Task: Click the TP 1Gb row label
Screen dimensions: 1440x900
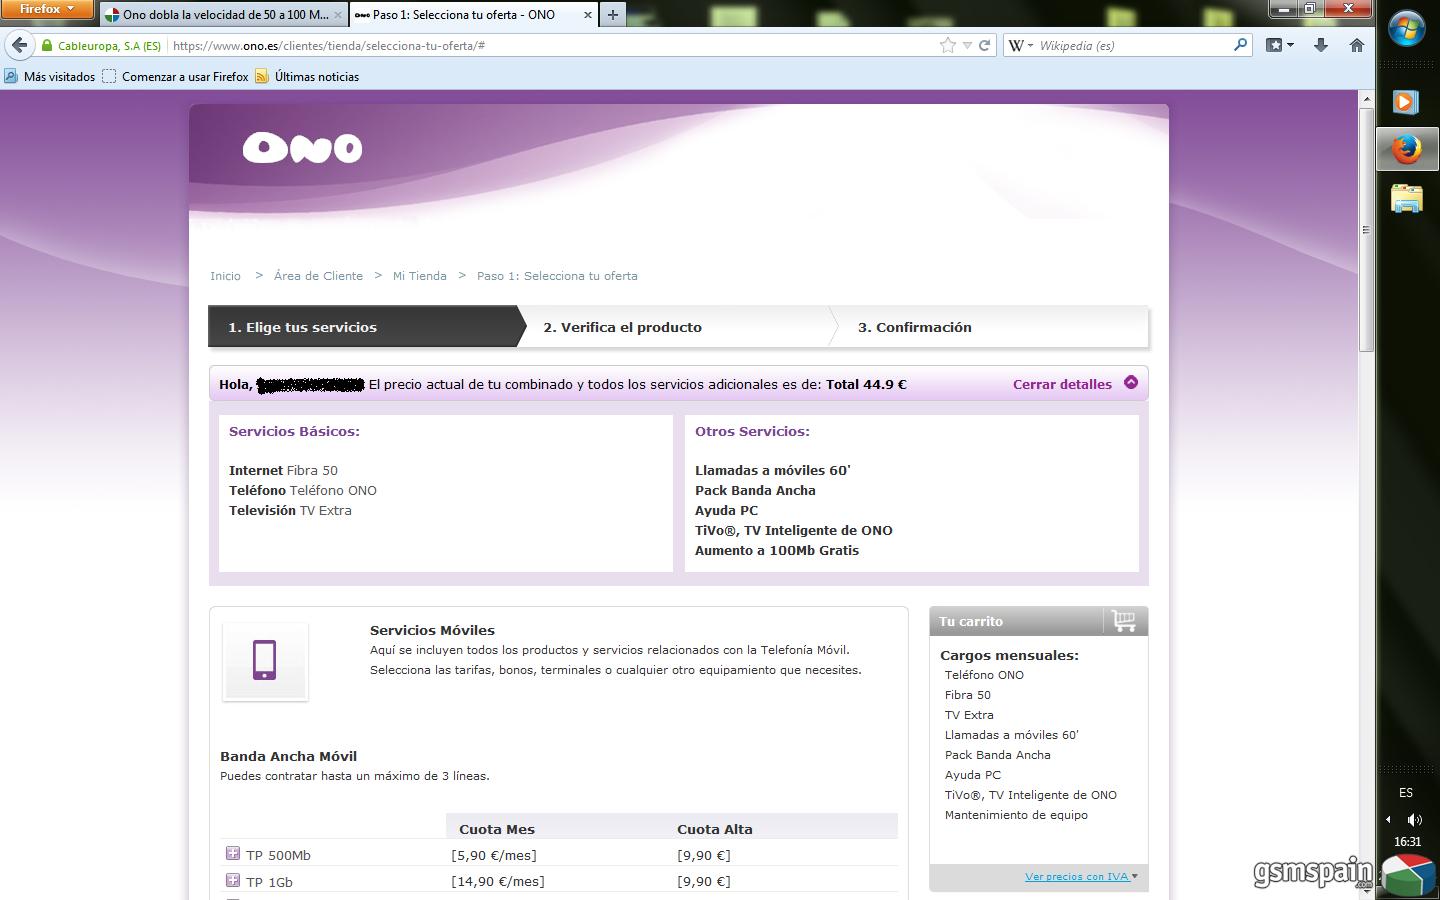Action: click(269, 882)
